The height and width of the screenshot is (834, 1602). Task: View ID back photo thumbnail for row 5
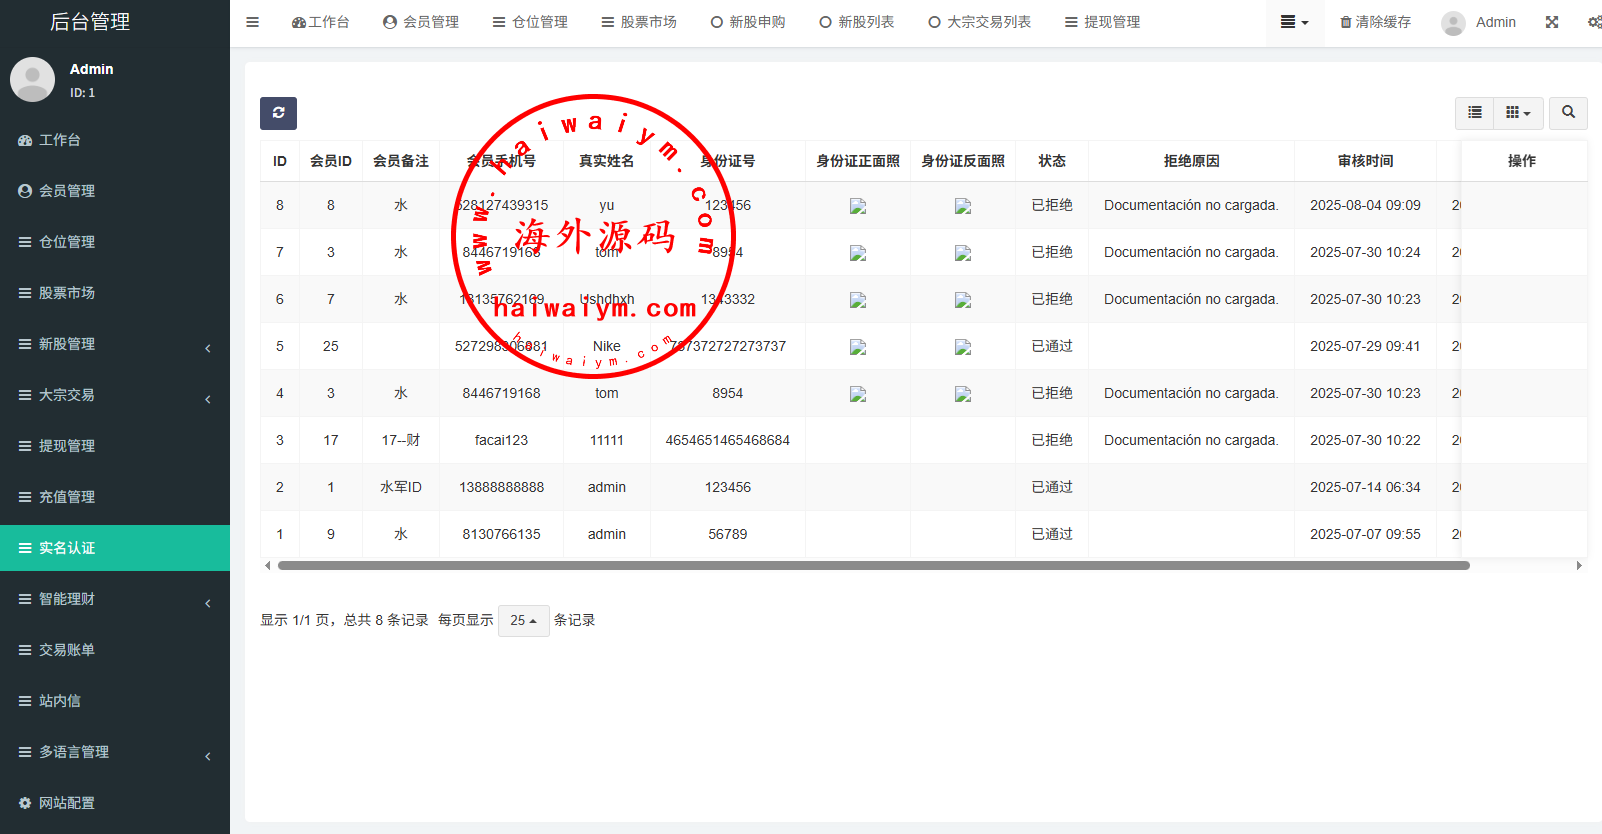point(962,347)
